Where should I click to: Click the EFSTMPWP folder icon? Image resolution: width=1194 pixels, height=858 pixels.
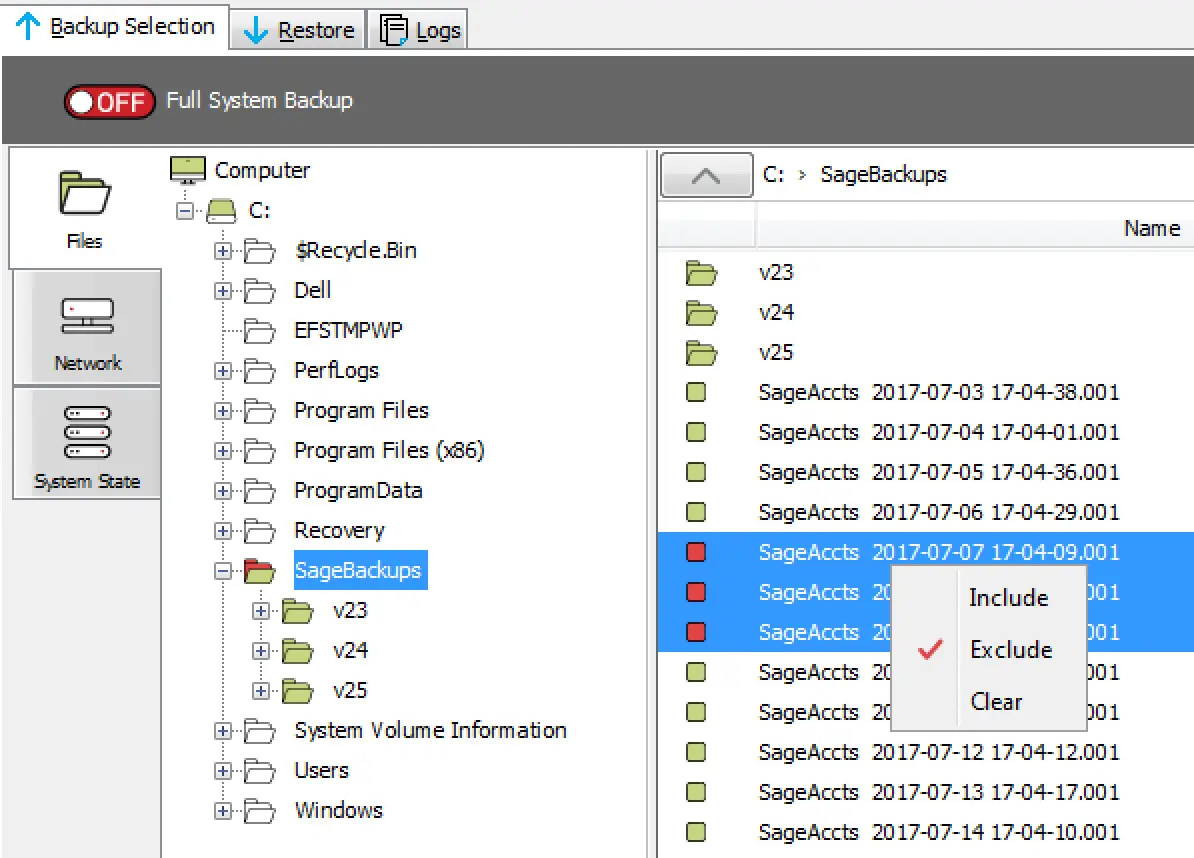(259, 330)
